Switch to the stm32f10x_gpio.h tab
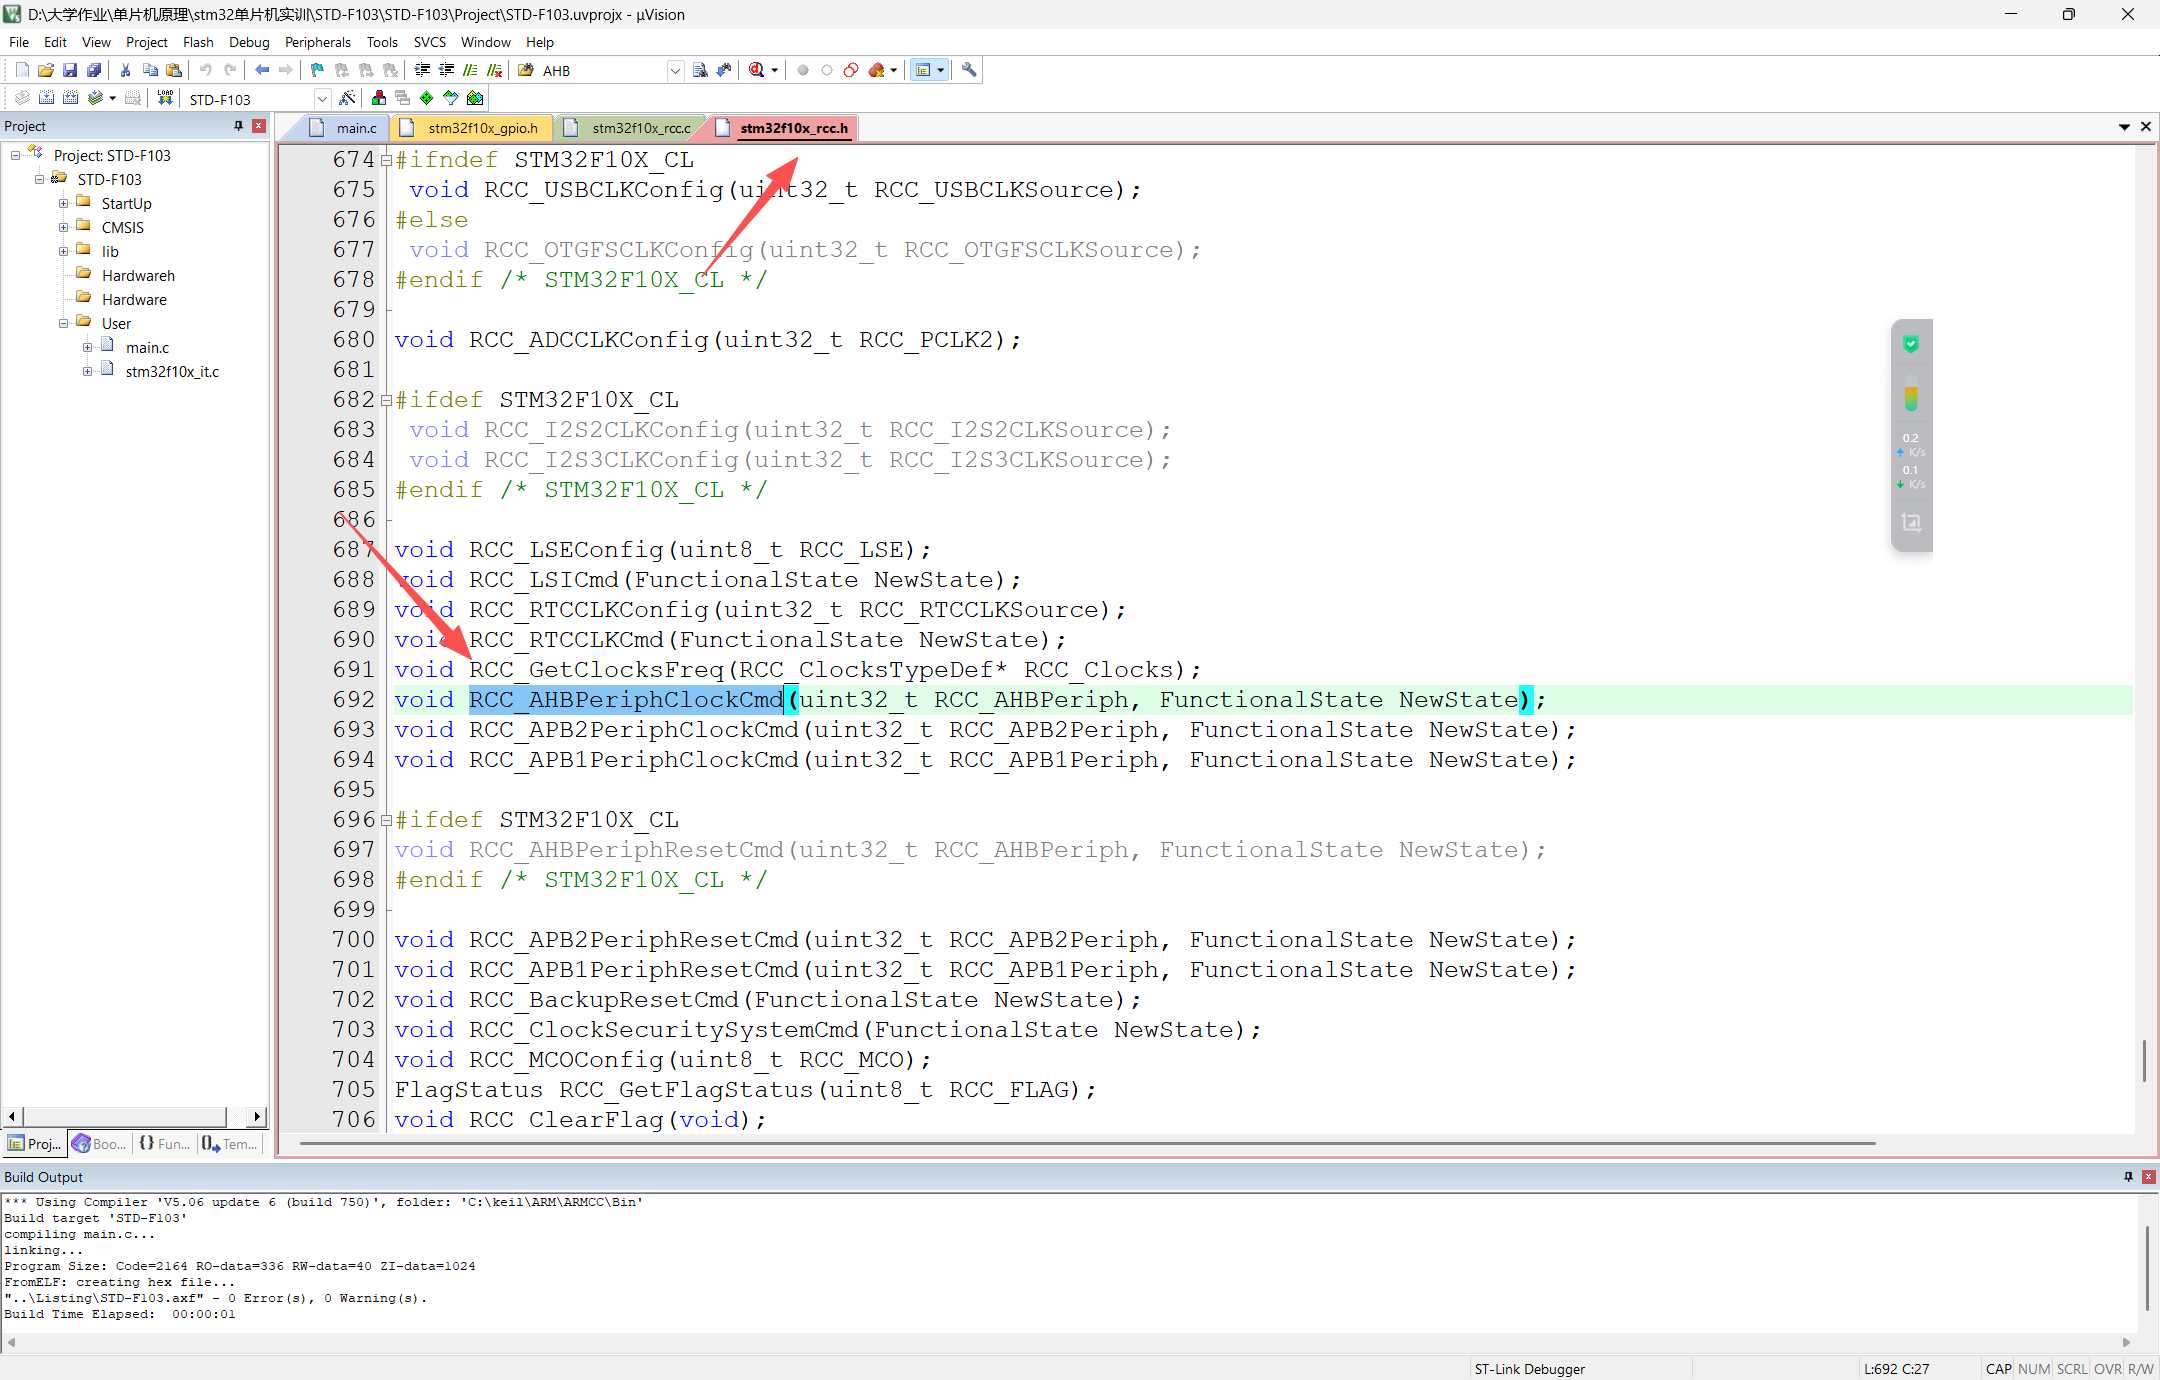 (482, 128)
